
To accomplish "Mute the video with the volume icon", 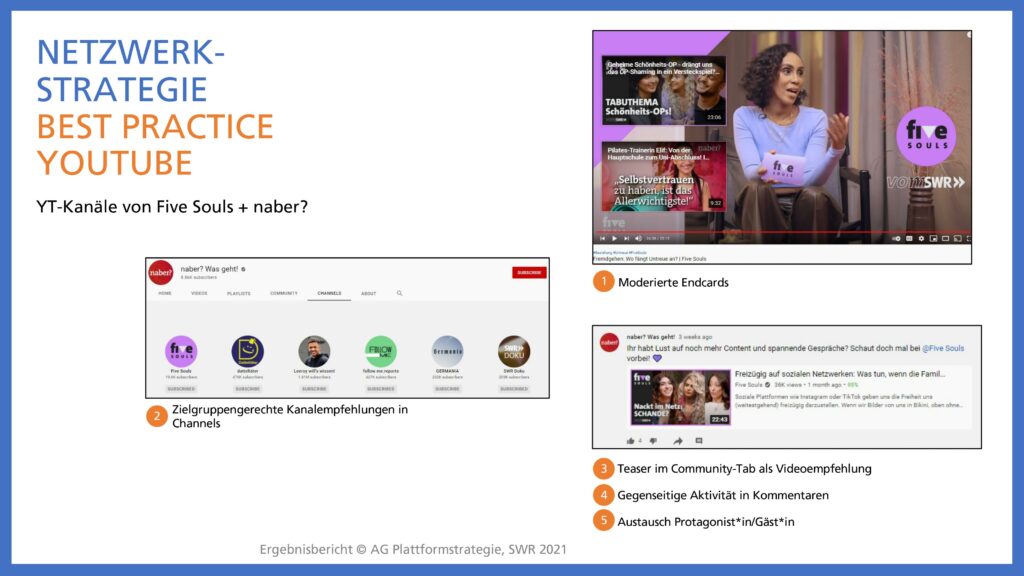I will tap(639, 239).
